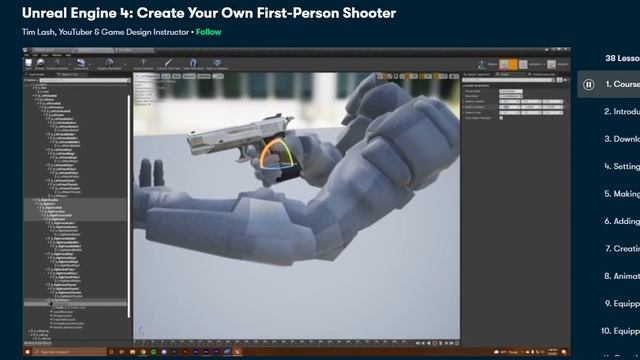Image resolution: width=640 pixels, height=360 pixels.
Task: Open Tim Lash instructor profile link
Action: [x=105, y=32]
